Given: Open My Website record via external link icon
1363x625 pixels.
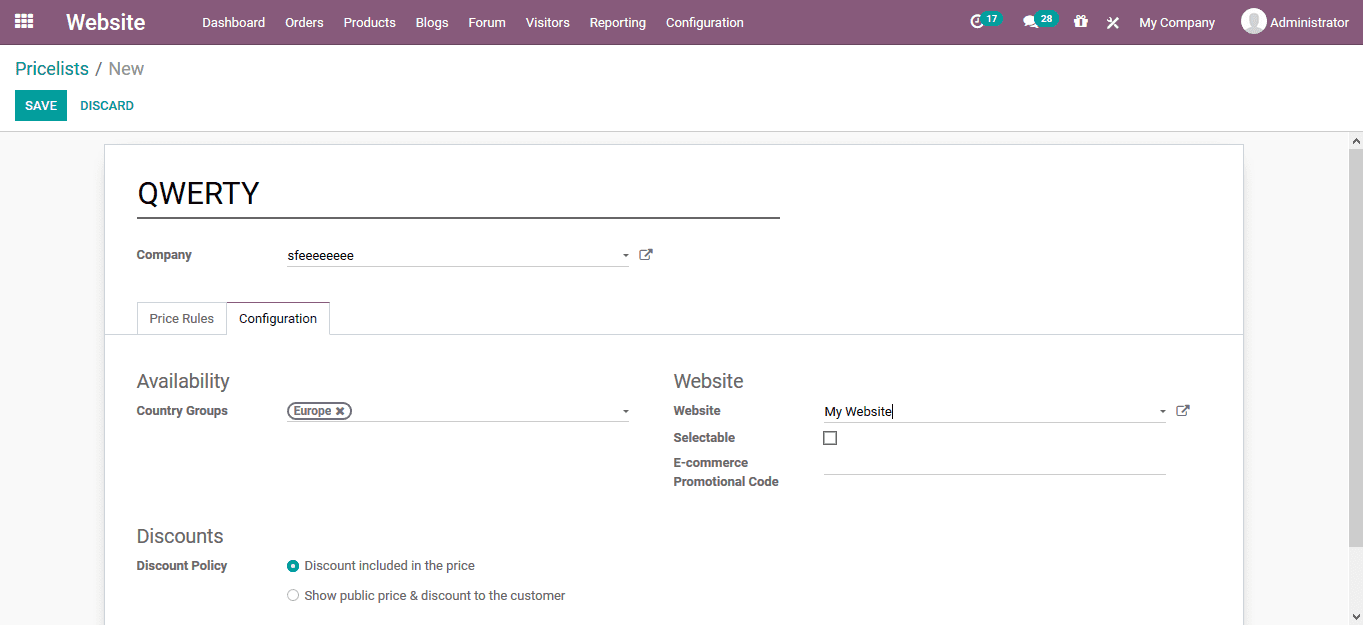Looking at the screenshot, I should click(x=1182, y=410).
